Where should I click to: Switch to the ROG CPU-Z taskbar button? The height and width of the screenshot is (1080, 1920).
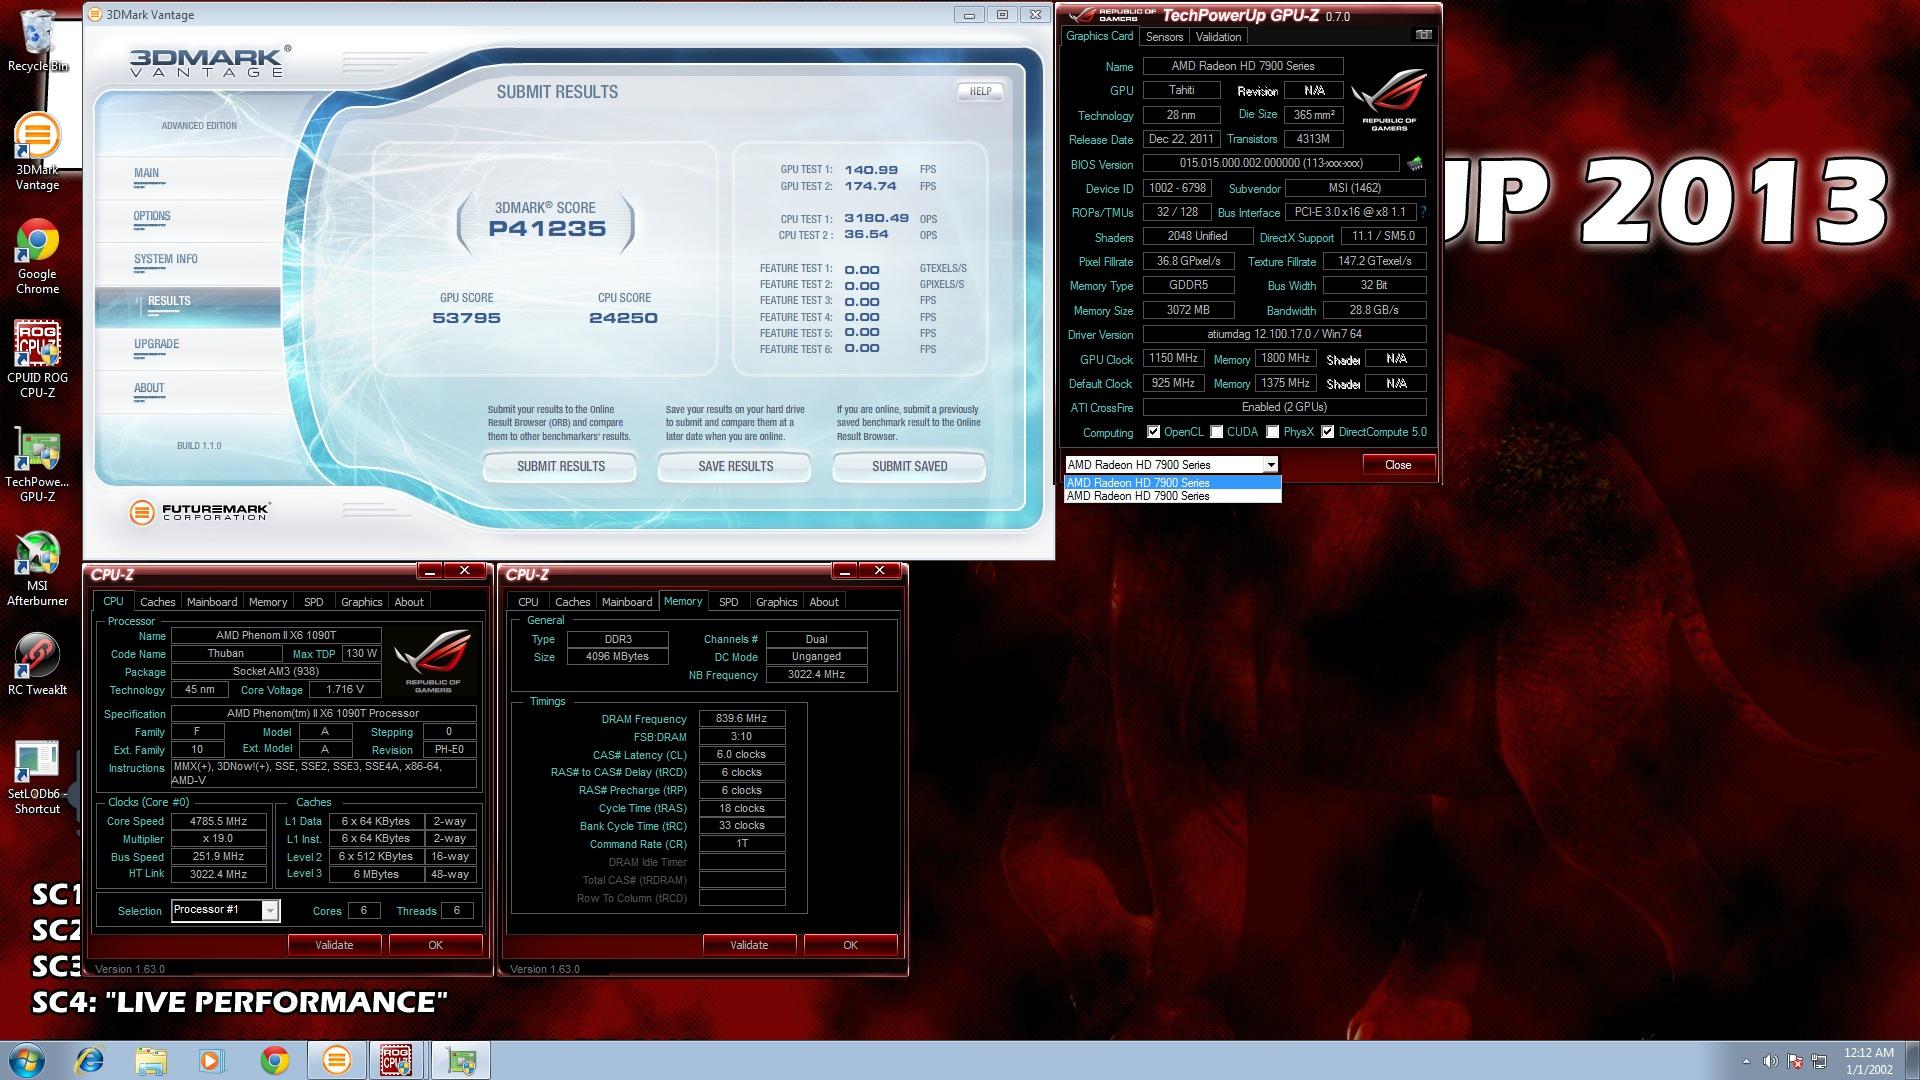[x=397, y=1060]
